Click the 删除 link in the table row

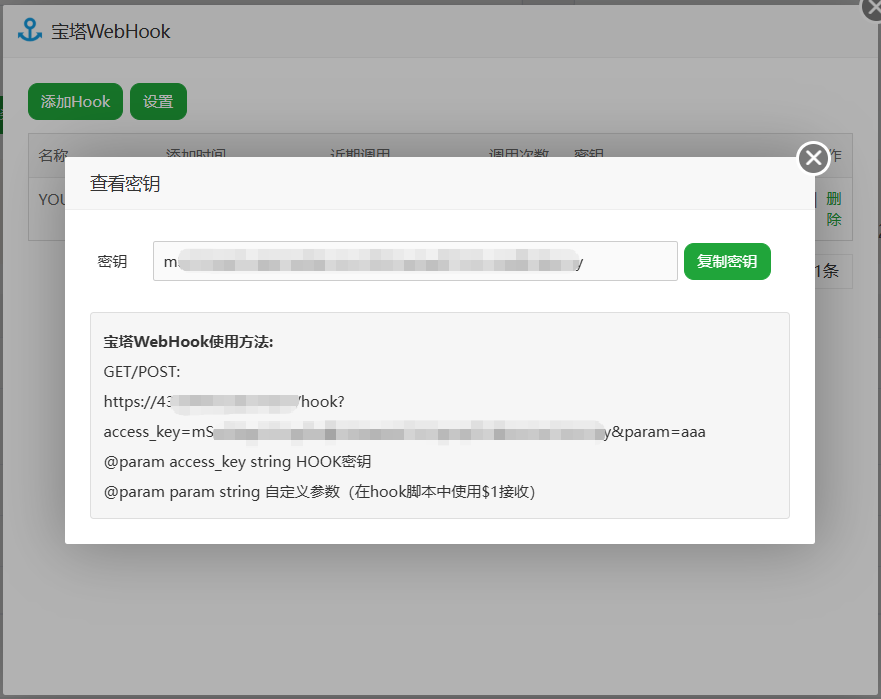click(833, 209)
